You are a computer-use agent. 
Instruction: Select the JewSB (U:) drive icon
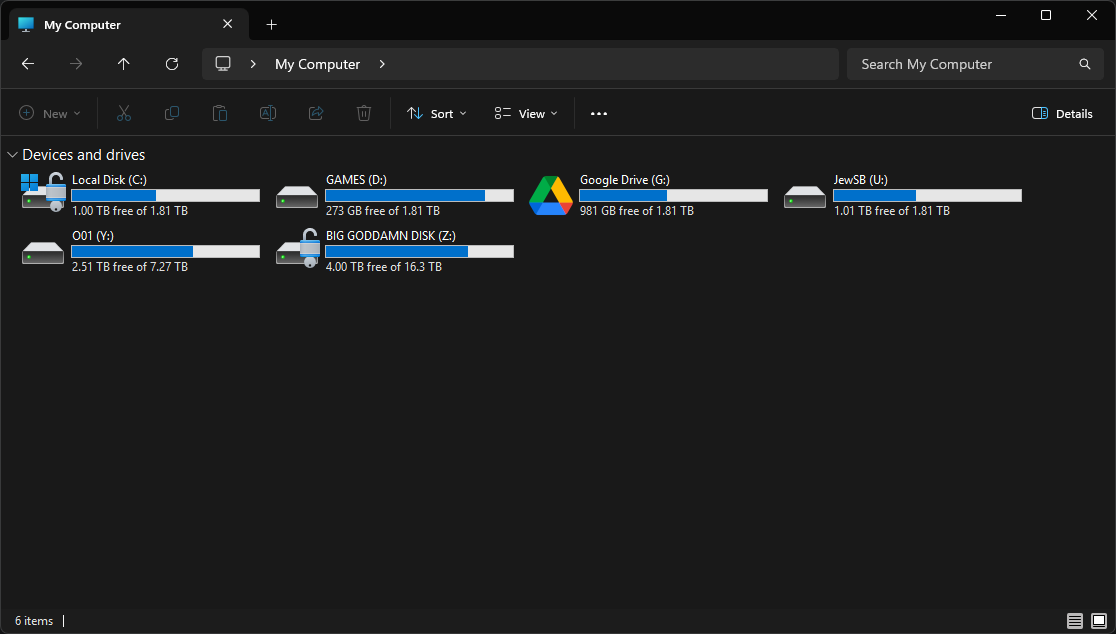(805, 196)
